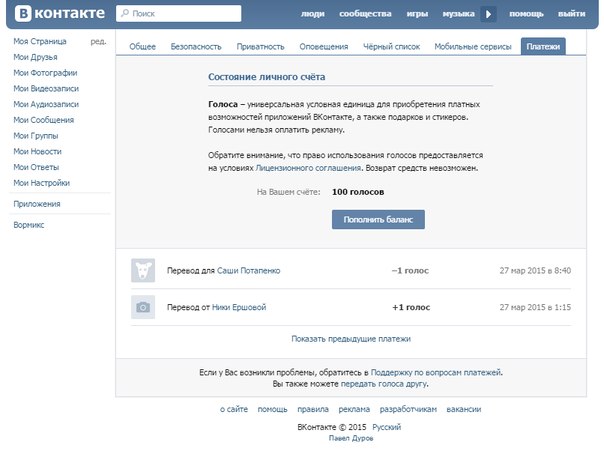This screenshot has height=457, width=604.
Task: Open Мои Видеозаписи in sidebar
Action: 46,89
